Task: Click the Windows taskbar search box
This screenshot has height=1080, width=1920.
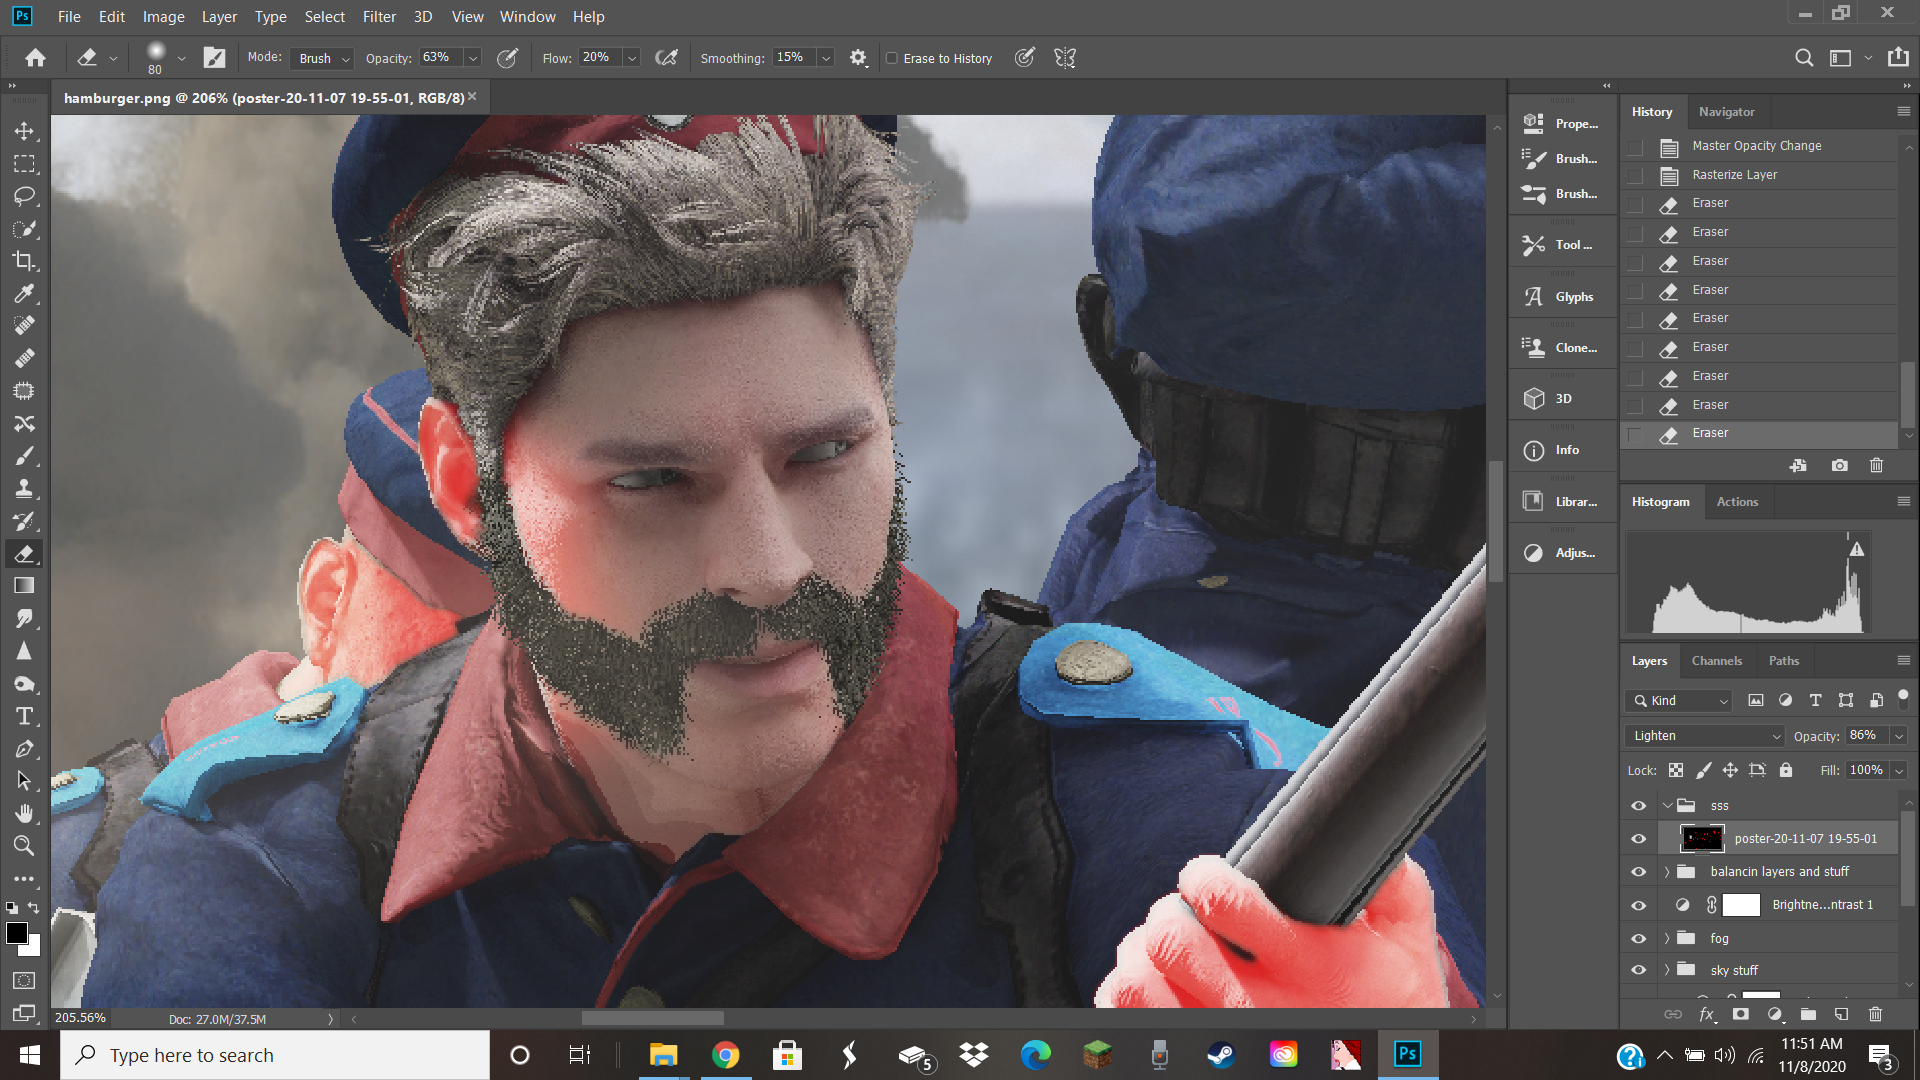Action: coord(275,1055)
